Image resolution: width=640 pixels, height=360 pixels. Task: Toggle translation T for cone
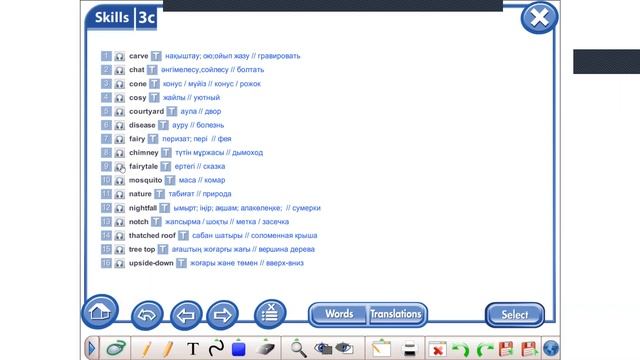pos(154,84)
